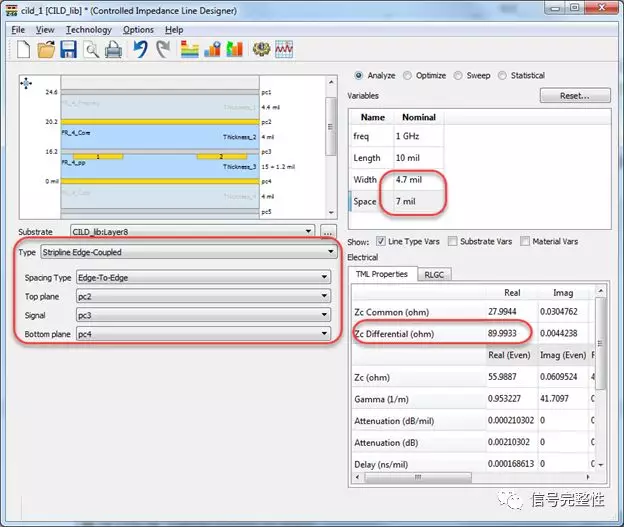Open the Top plane dropdown
Image resolution: width=624 pixels, height=527 pixels.
(x=203, y=296)
